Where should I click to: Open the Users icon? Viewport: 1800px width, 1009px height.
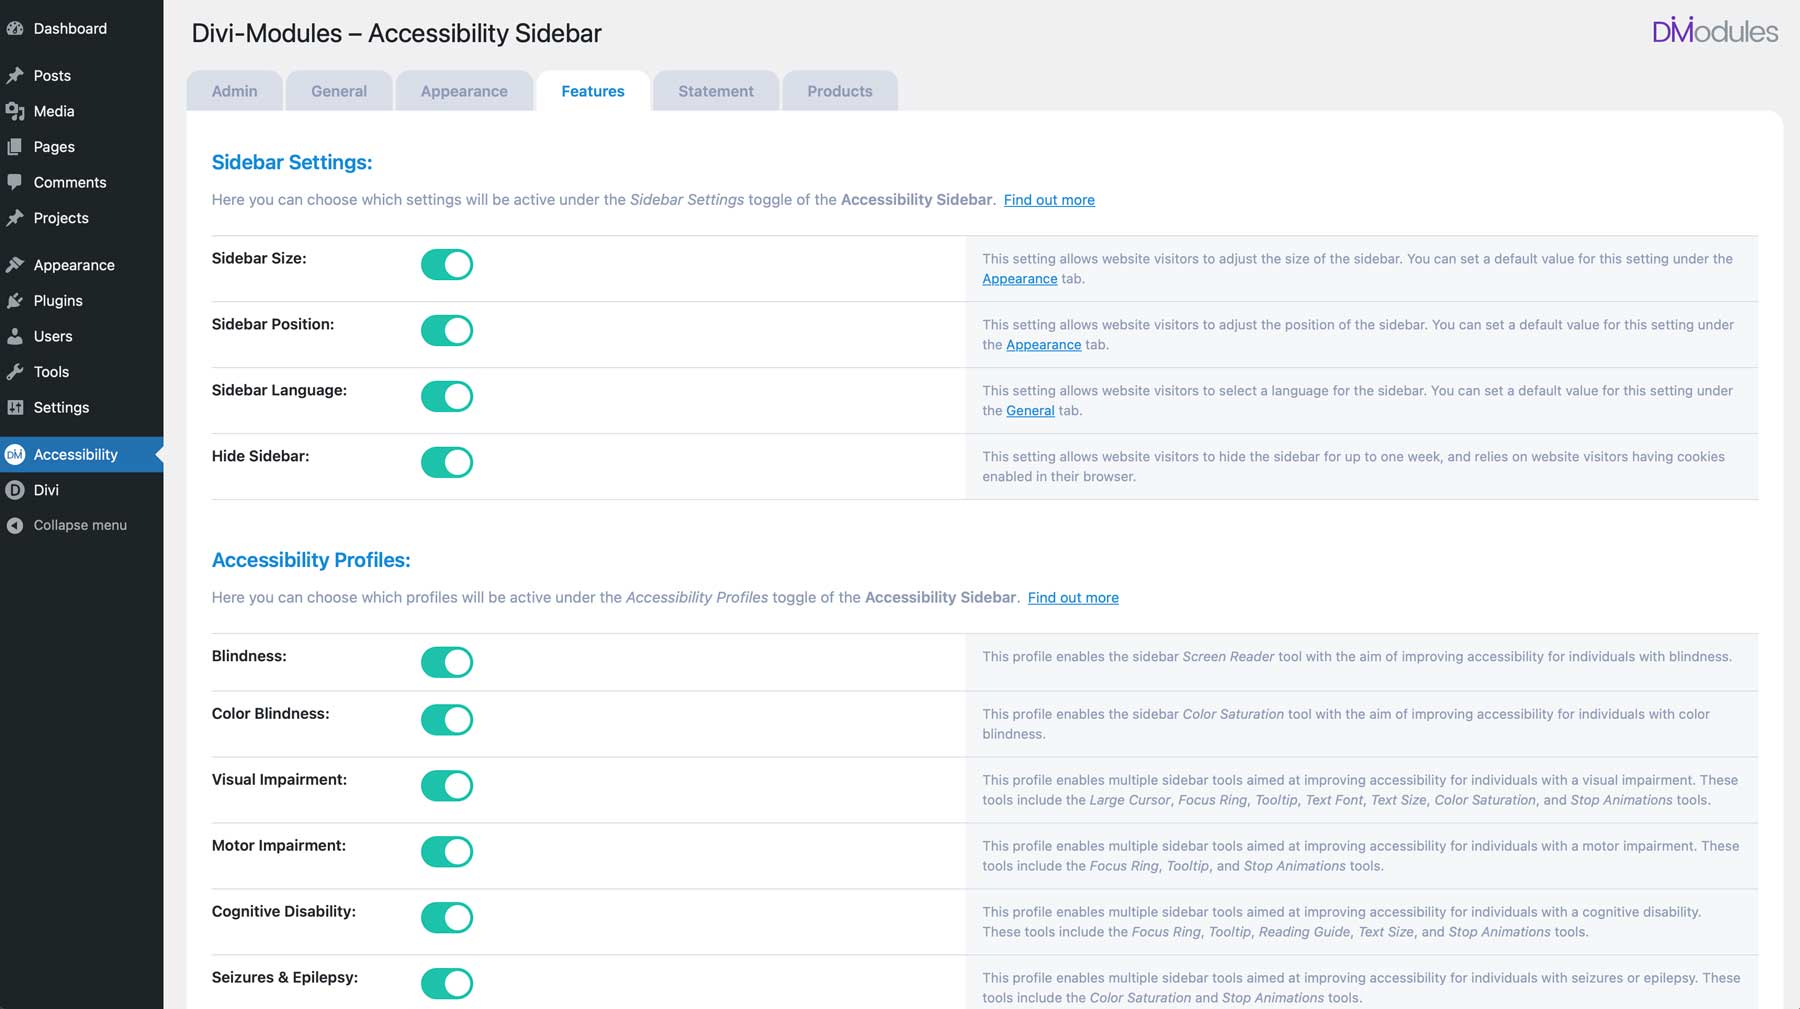[x=15, y=336]
